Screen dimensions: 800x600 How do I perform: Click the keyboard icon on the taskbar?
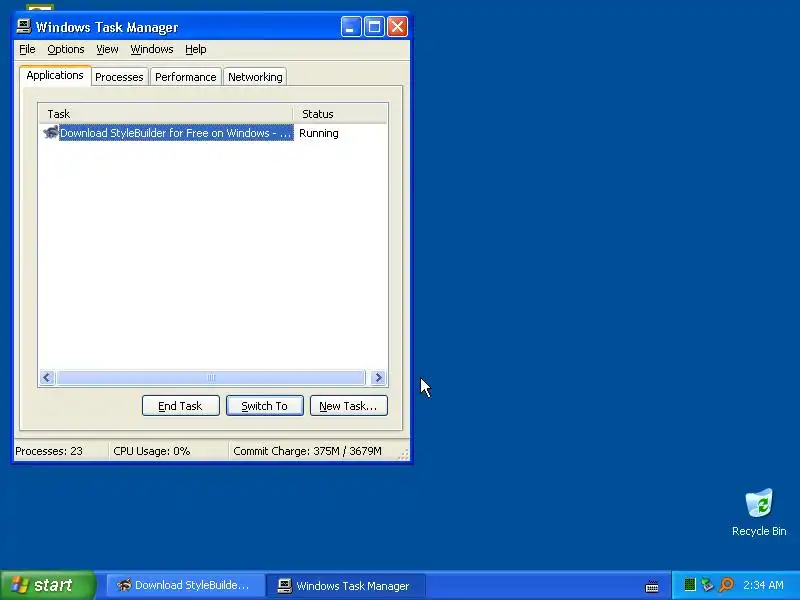coord(652,586)
